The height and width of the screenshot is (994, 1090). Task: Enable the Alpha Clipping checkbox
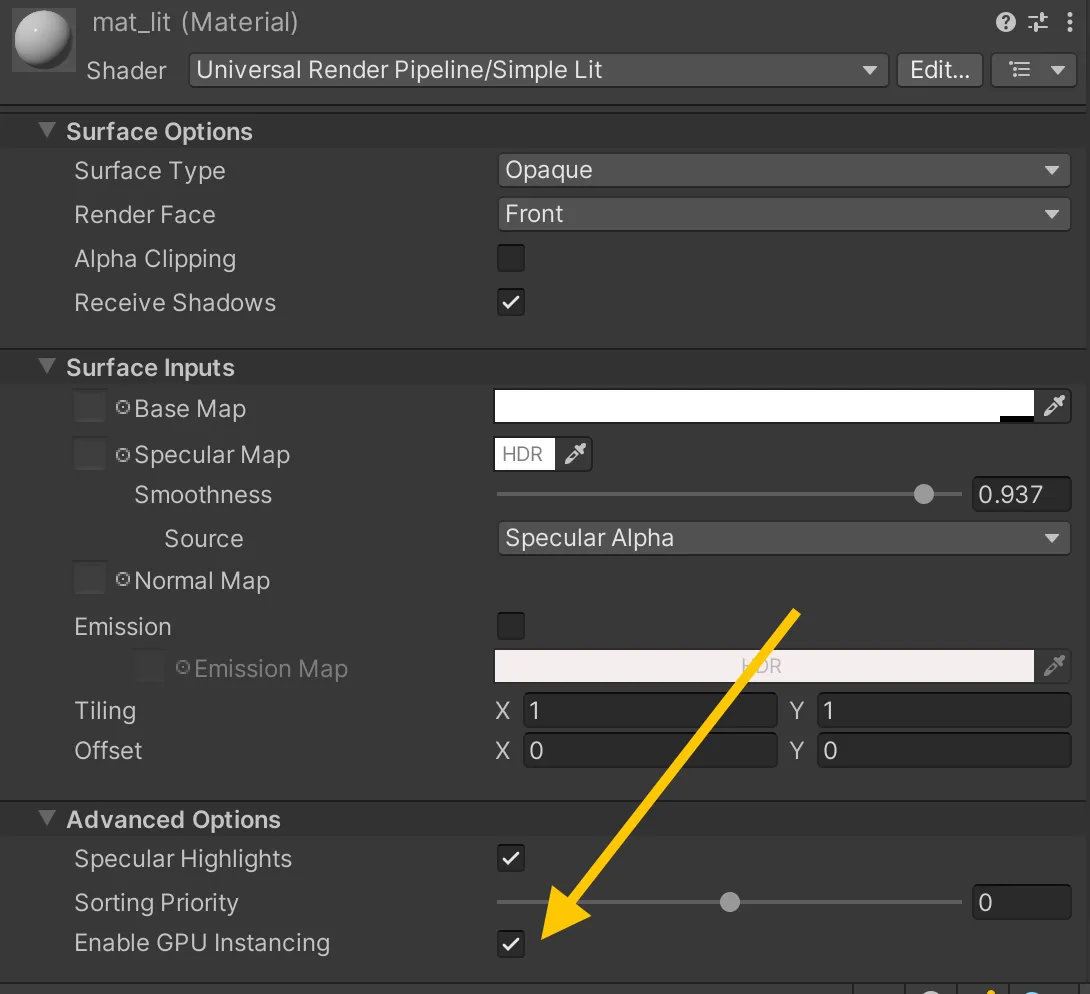511,258
